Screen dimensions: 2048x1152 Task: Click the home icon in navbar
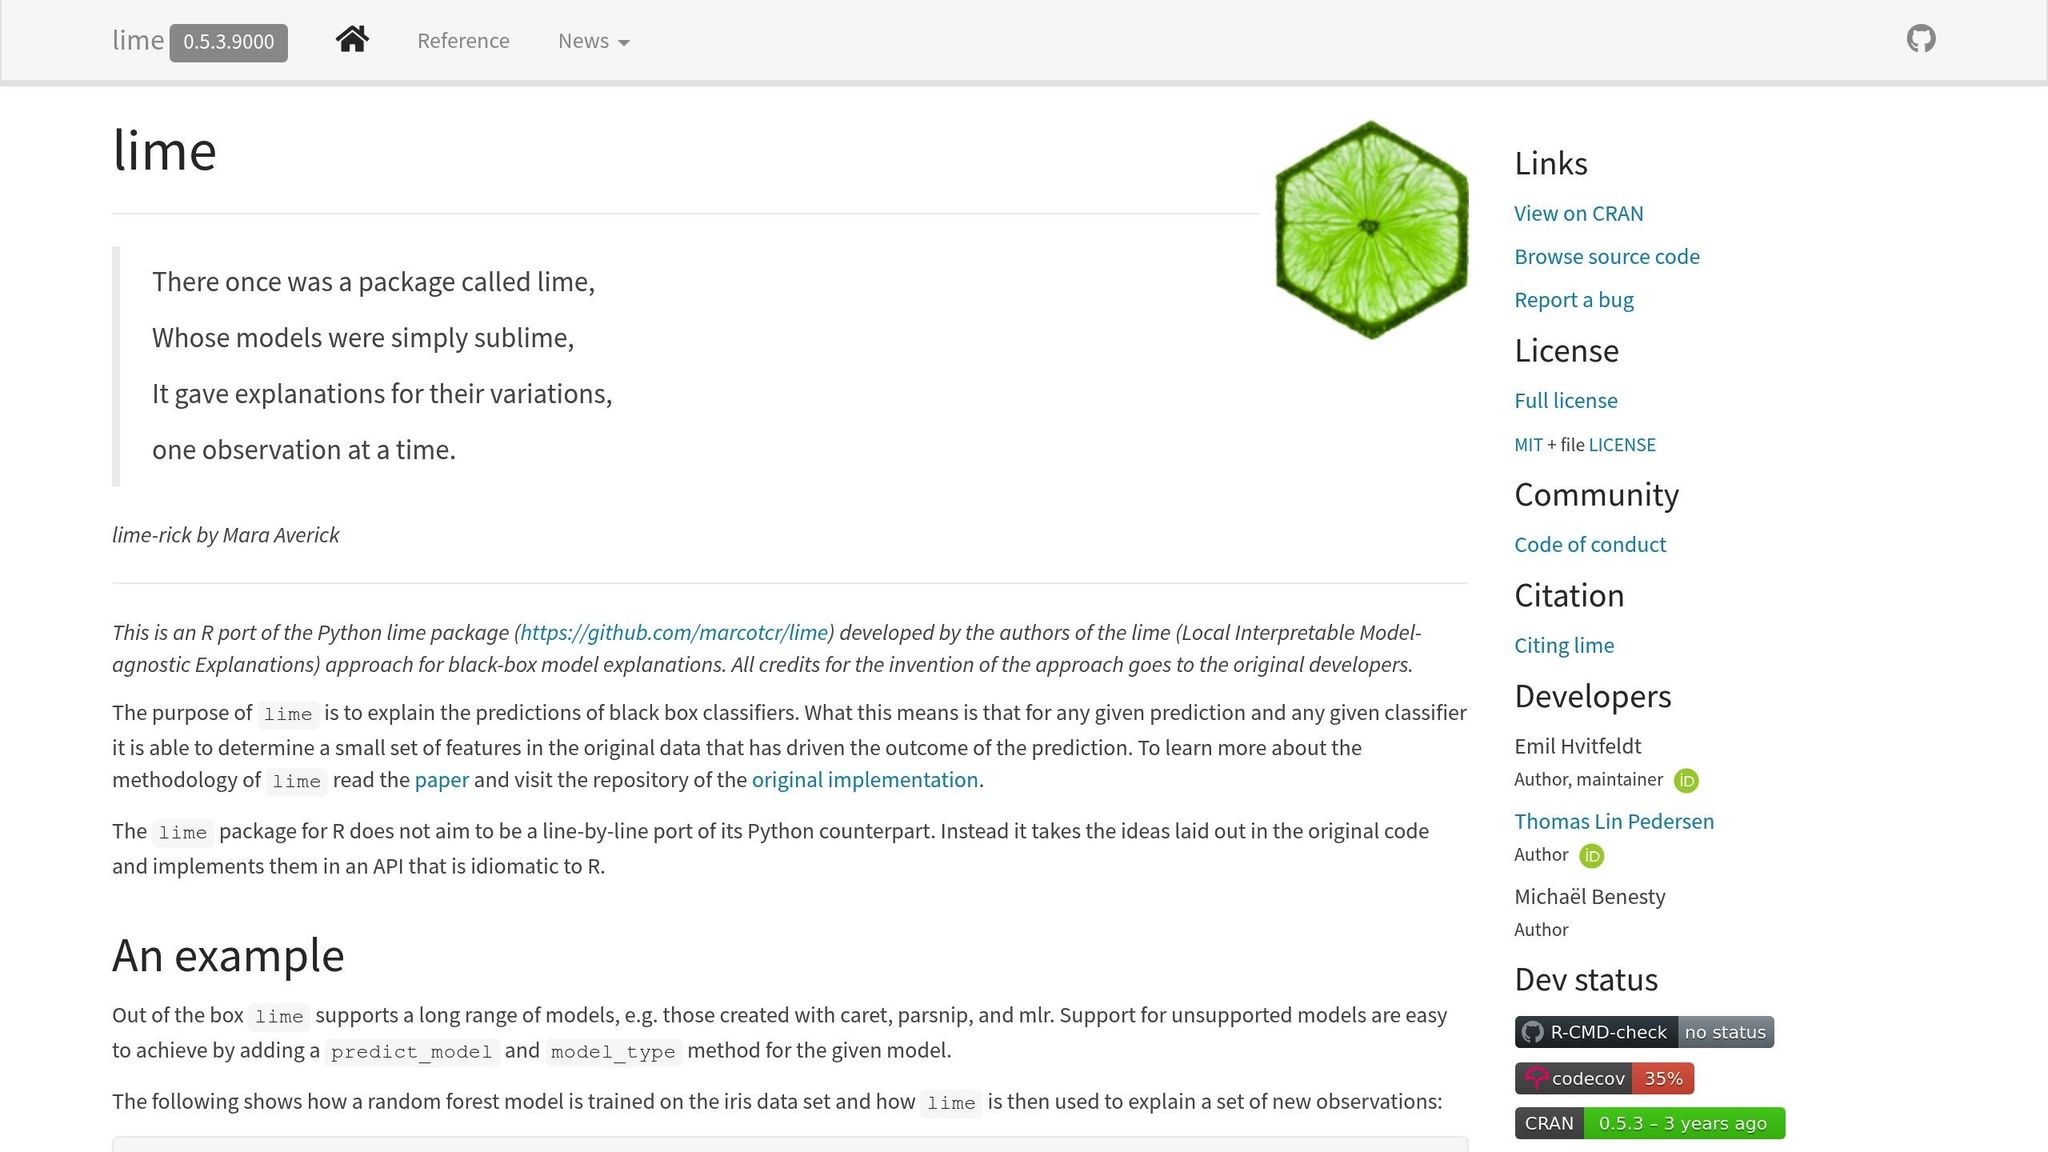(352, 40)
